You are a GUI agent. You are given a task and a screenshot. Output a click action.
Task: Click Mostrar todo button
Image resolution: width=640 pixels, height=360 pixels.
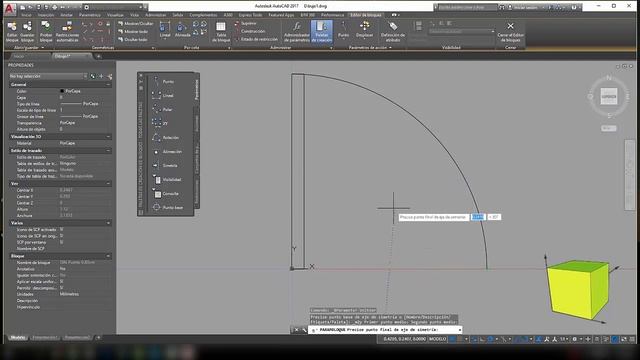(133, 31)
